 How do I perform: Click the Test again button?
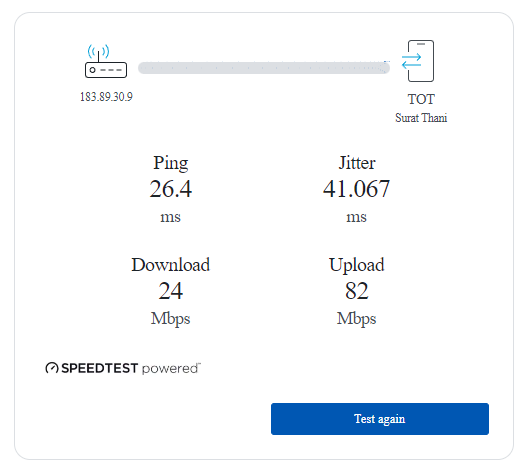[x=380, y=419]
